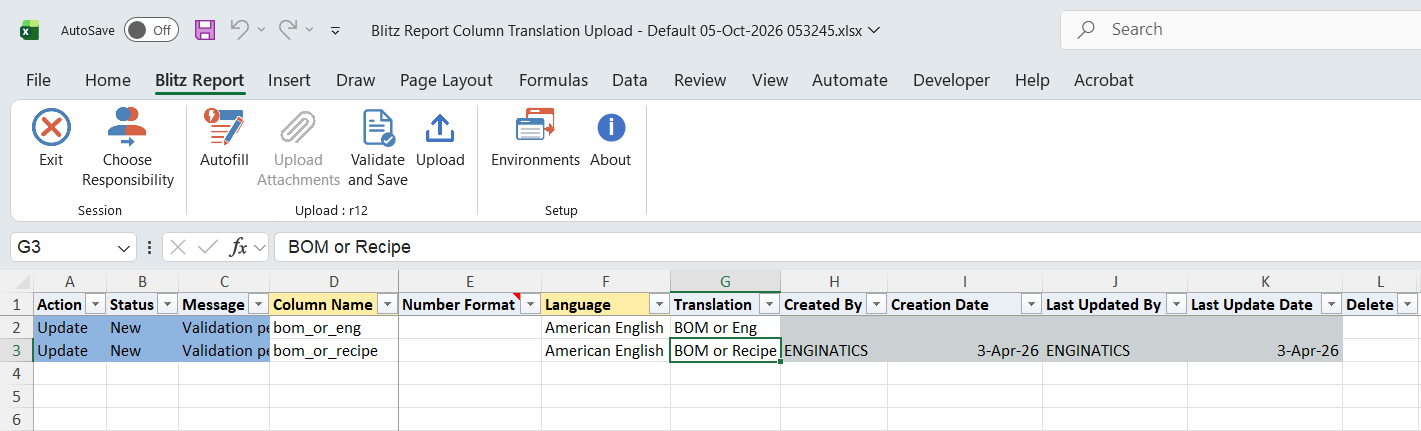Open the About info icon

click(x=611, y=128)
